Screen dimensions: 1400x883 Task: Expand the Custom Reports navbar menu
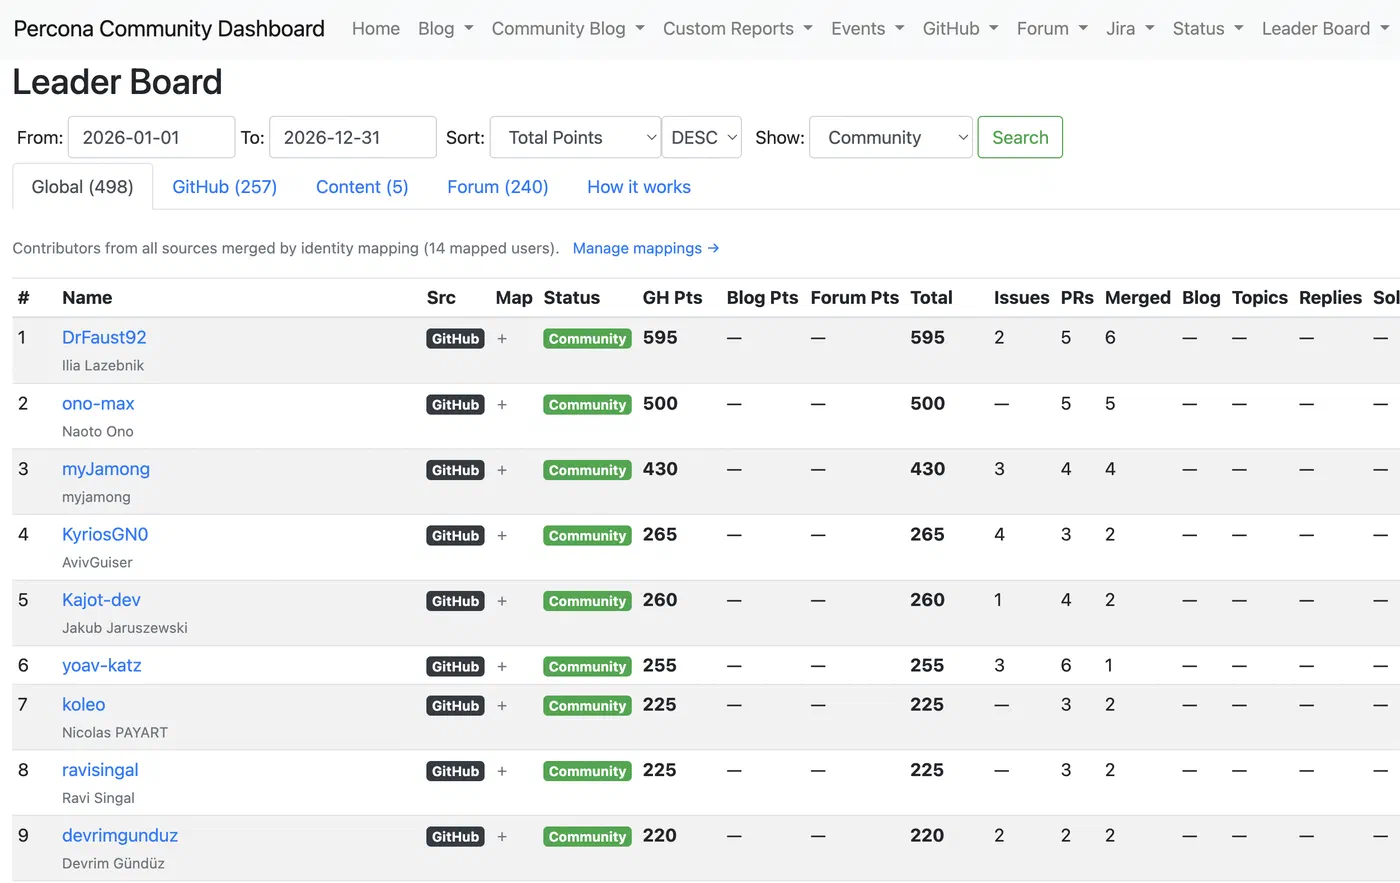tap(738, 29)
